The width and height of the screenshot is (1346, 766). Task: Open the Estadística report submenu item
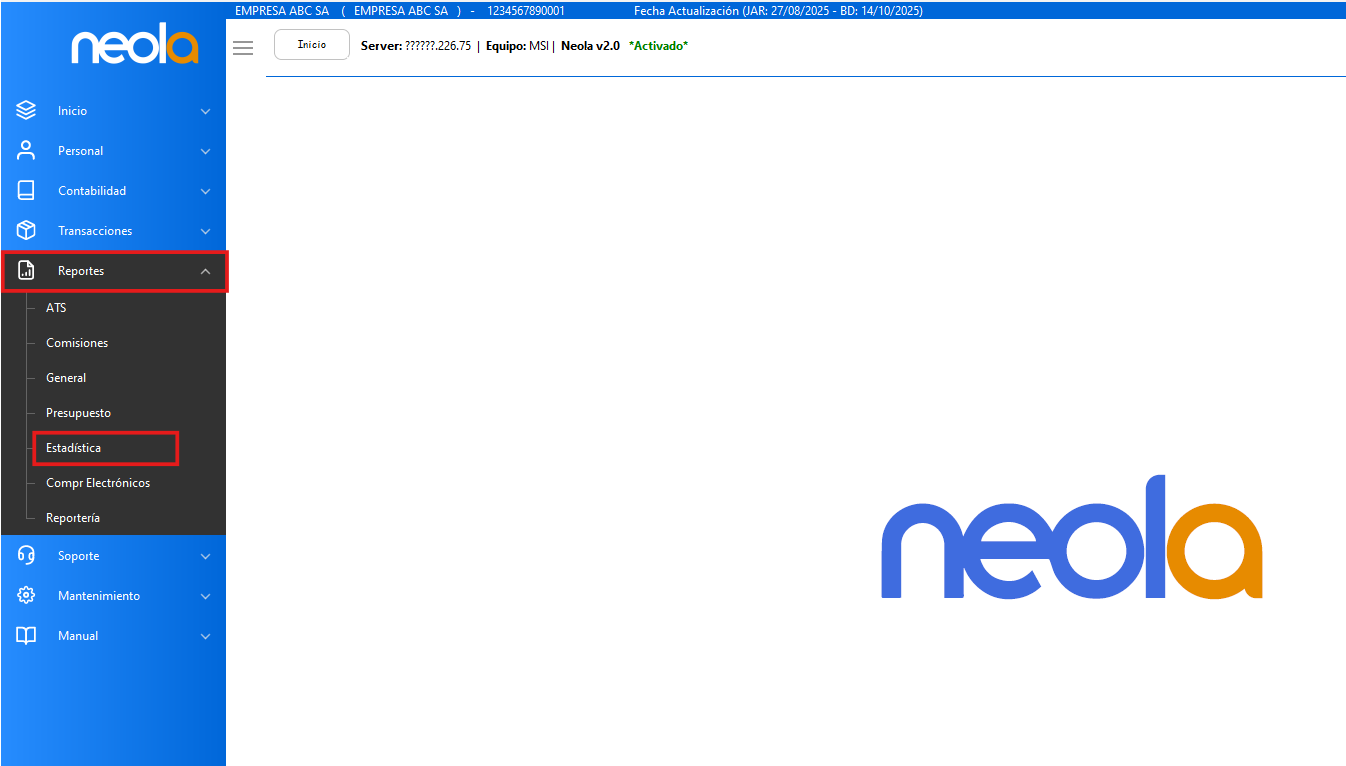click(74, 448)
